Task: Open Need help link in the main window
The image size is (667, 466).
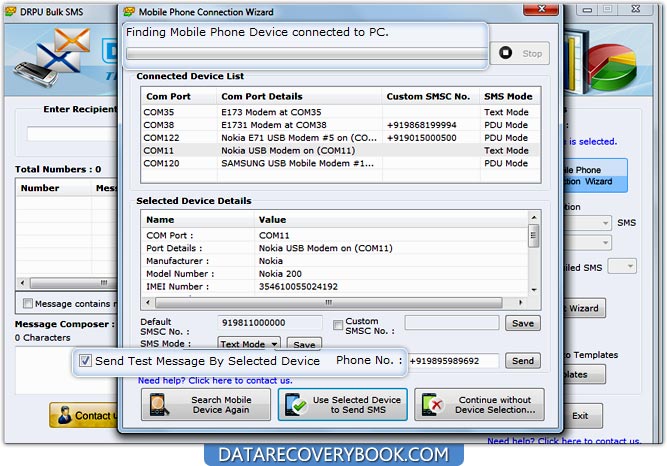Action: [564, 441]
